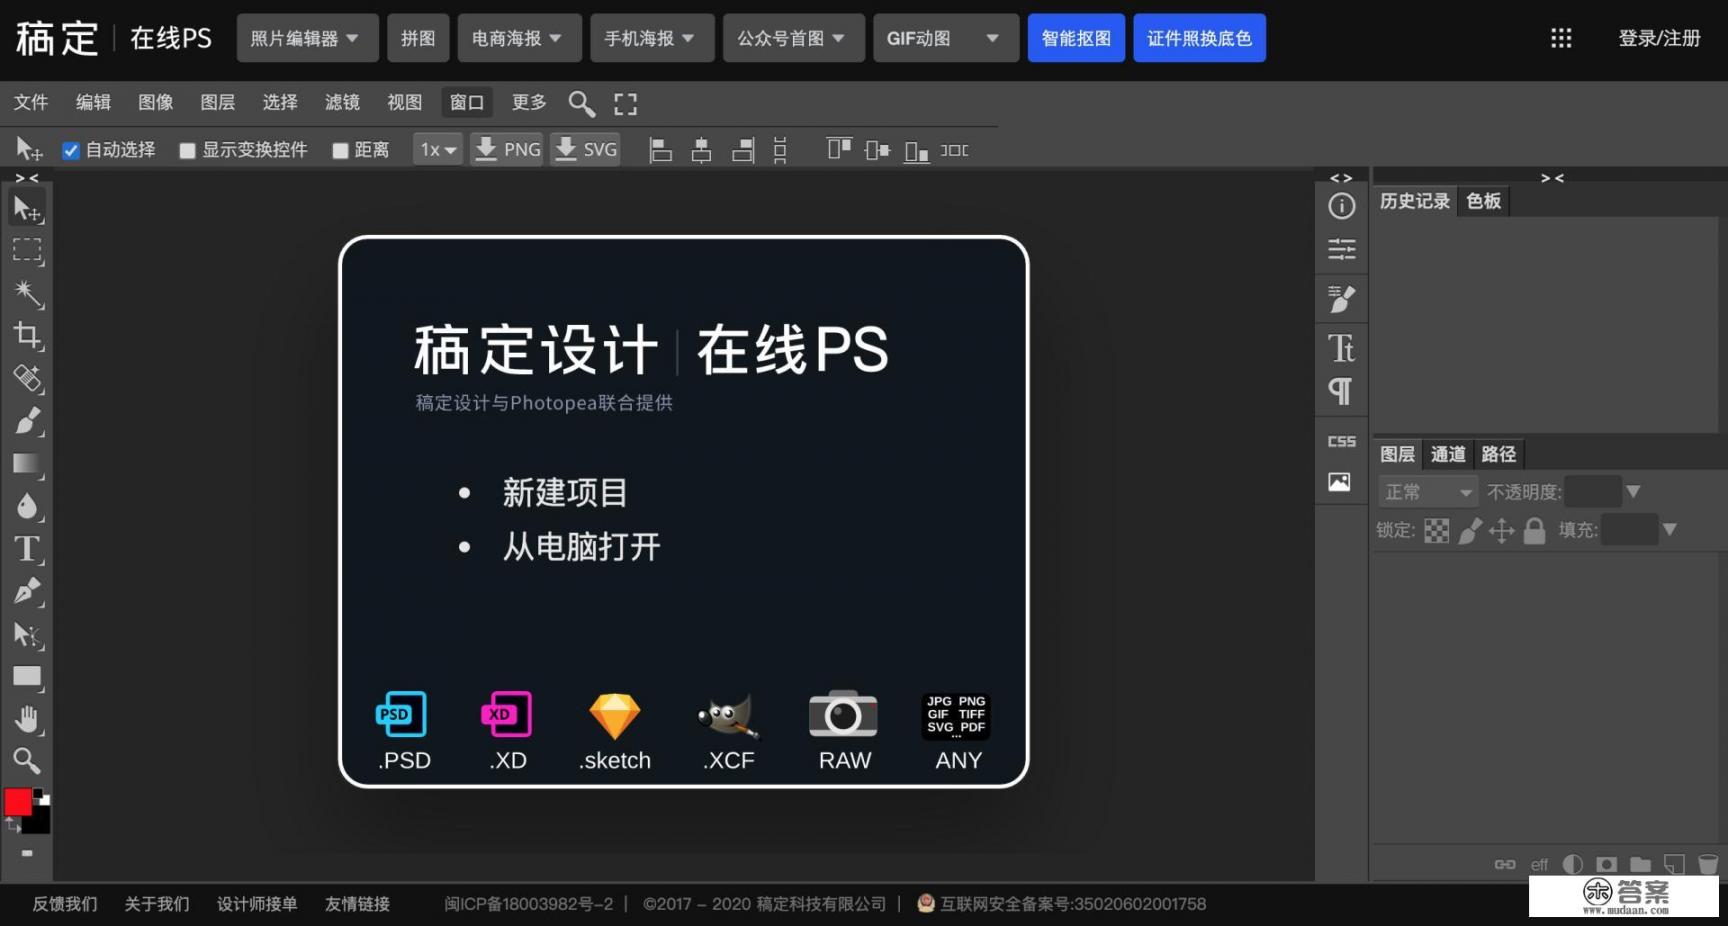Click the new adjustment layer half-circle icon

[1573, 864]
